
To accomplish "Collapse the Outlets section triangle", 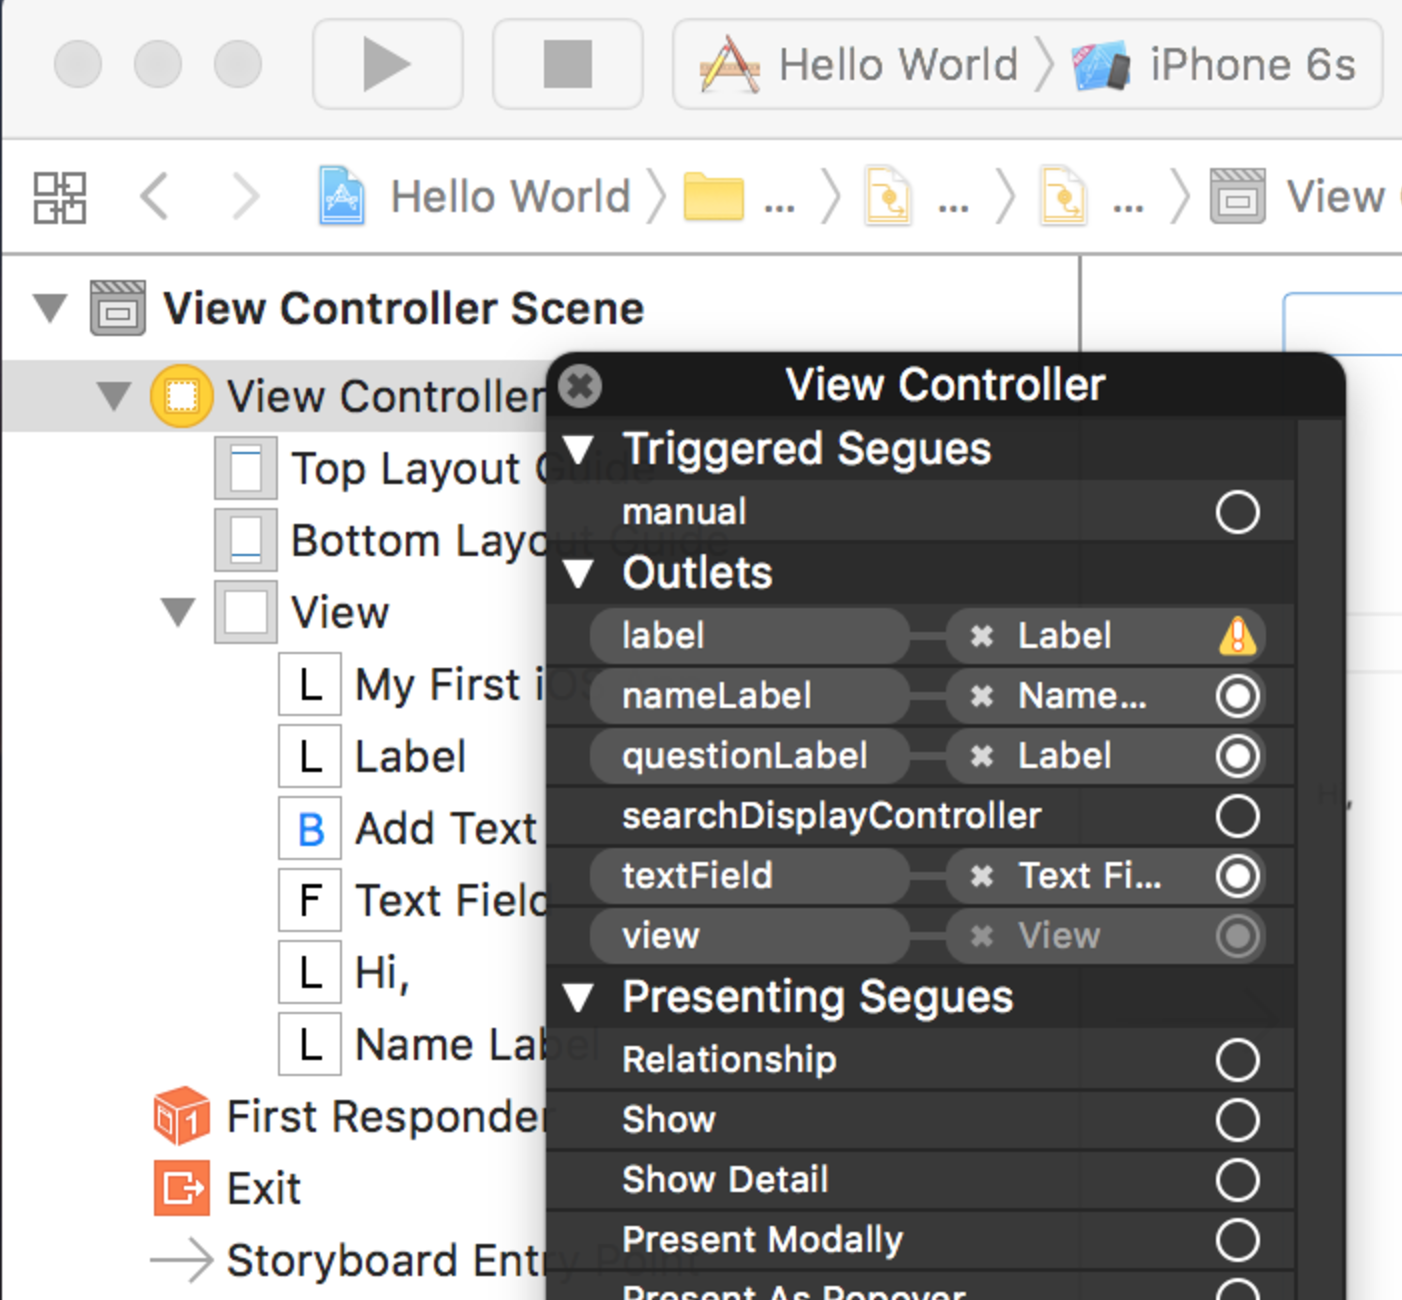I will click(x=579, y=573).
